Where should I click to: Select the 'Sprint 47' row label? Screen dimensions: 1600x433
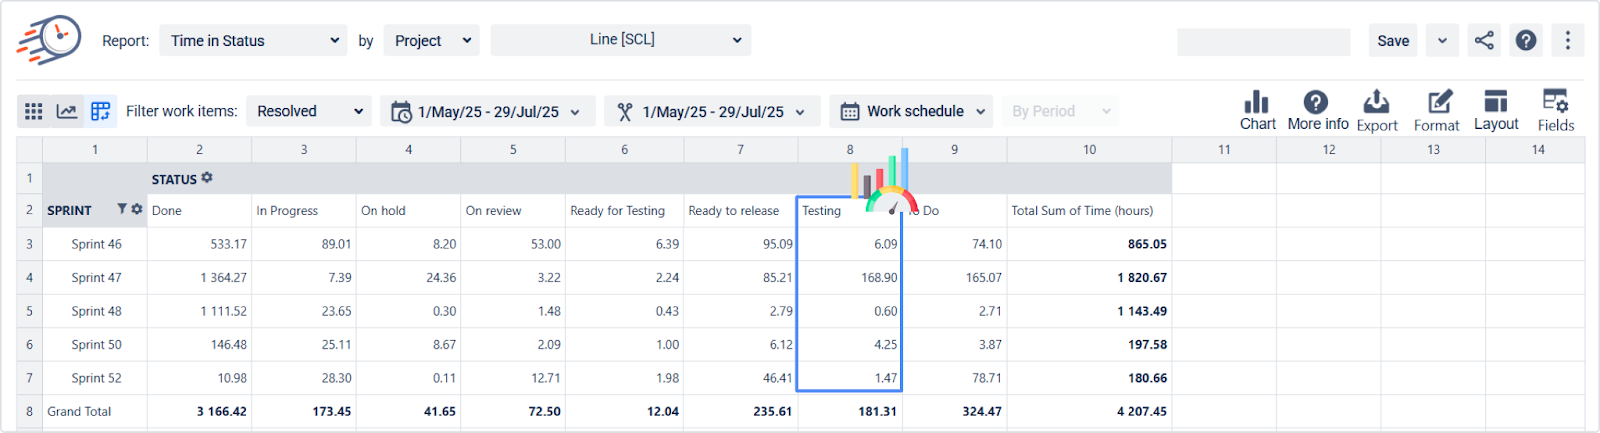[x=96, y=277]
